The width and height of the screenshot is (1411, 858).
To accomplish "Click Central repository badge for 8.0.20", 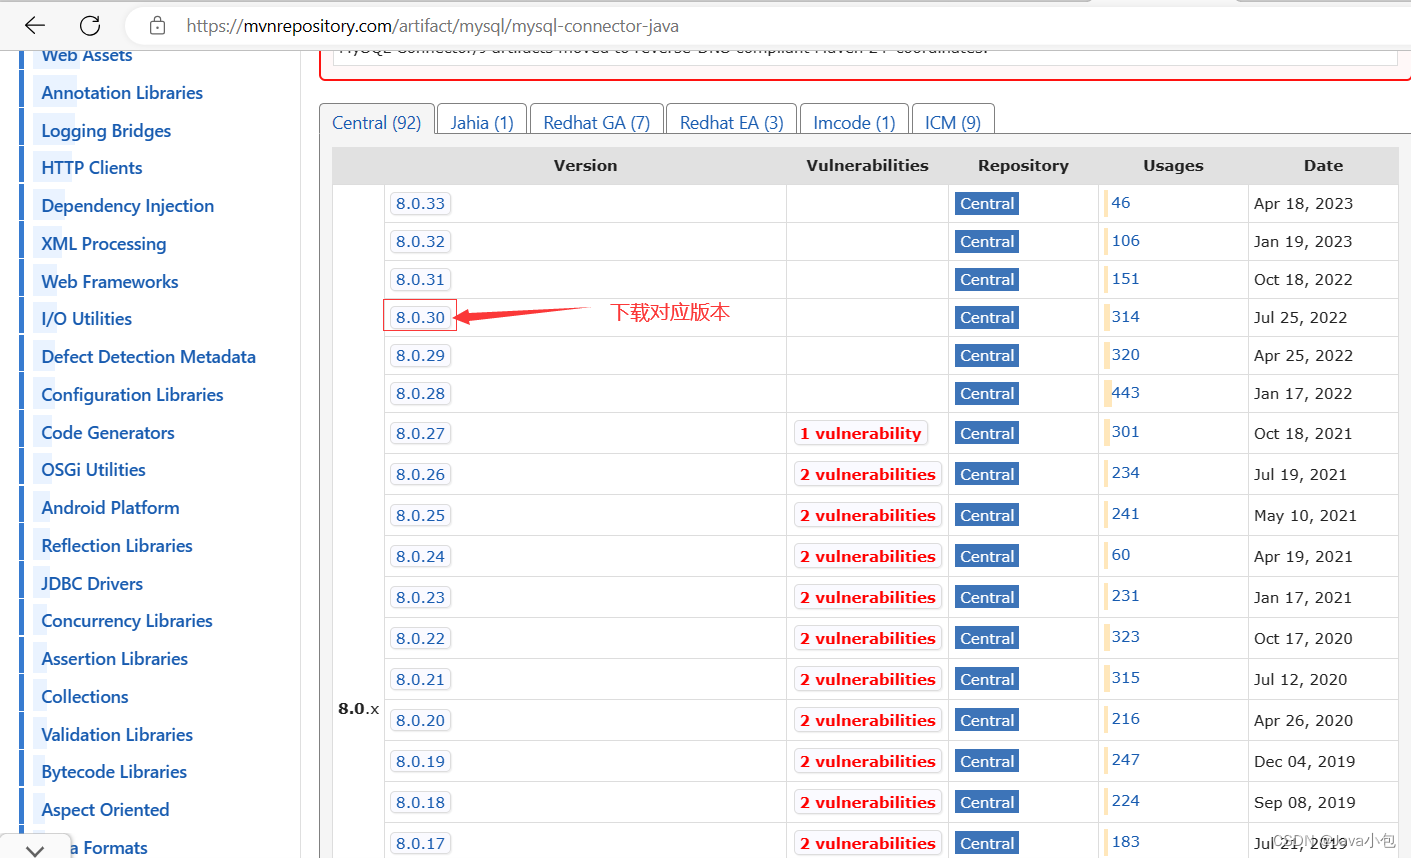I will 987,721.
